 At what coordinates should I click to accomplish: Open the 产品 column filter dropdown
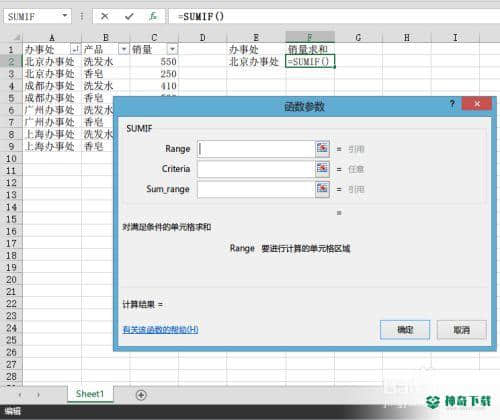pos(124,50)
